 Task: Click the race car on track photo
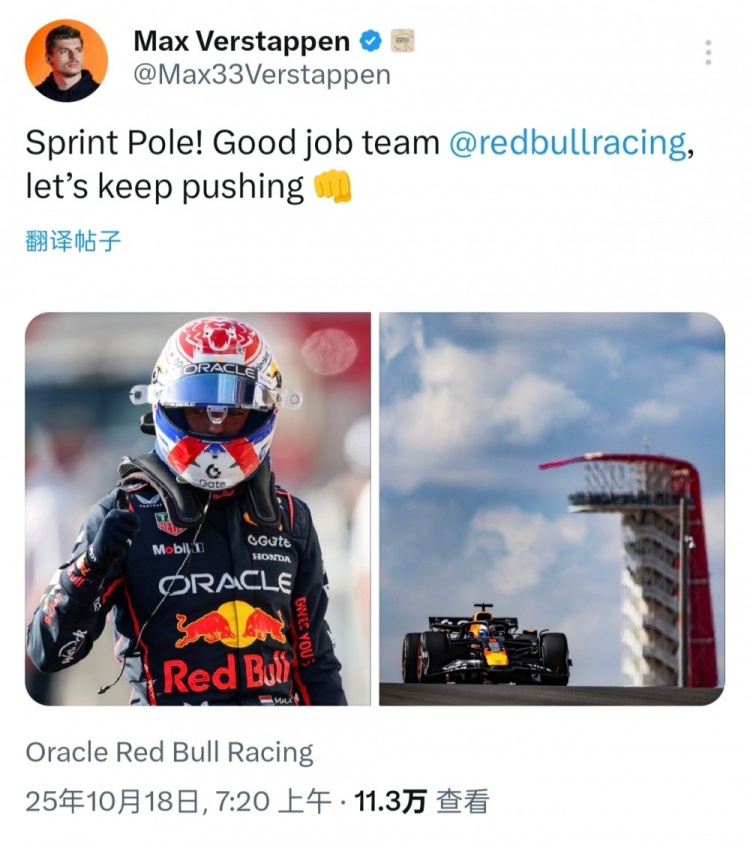[x=485, y=648]
